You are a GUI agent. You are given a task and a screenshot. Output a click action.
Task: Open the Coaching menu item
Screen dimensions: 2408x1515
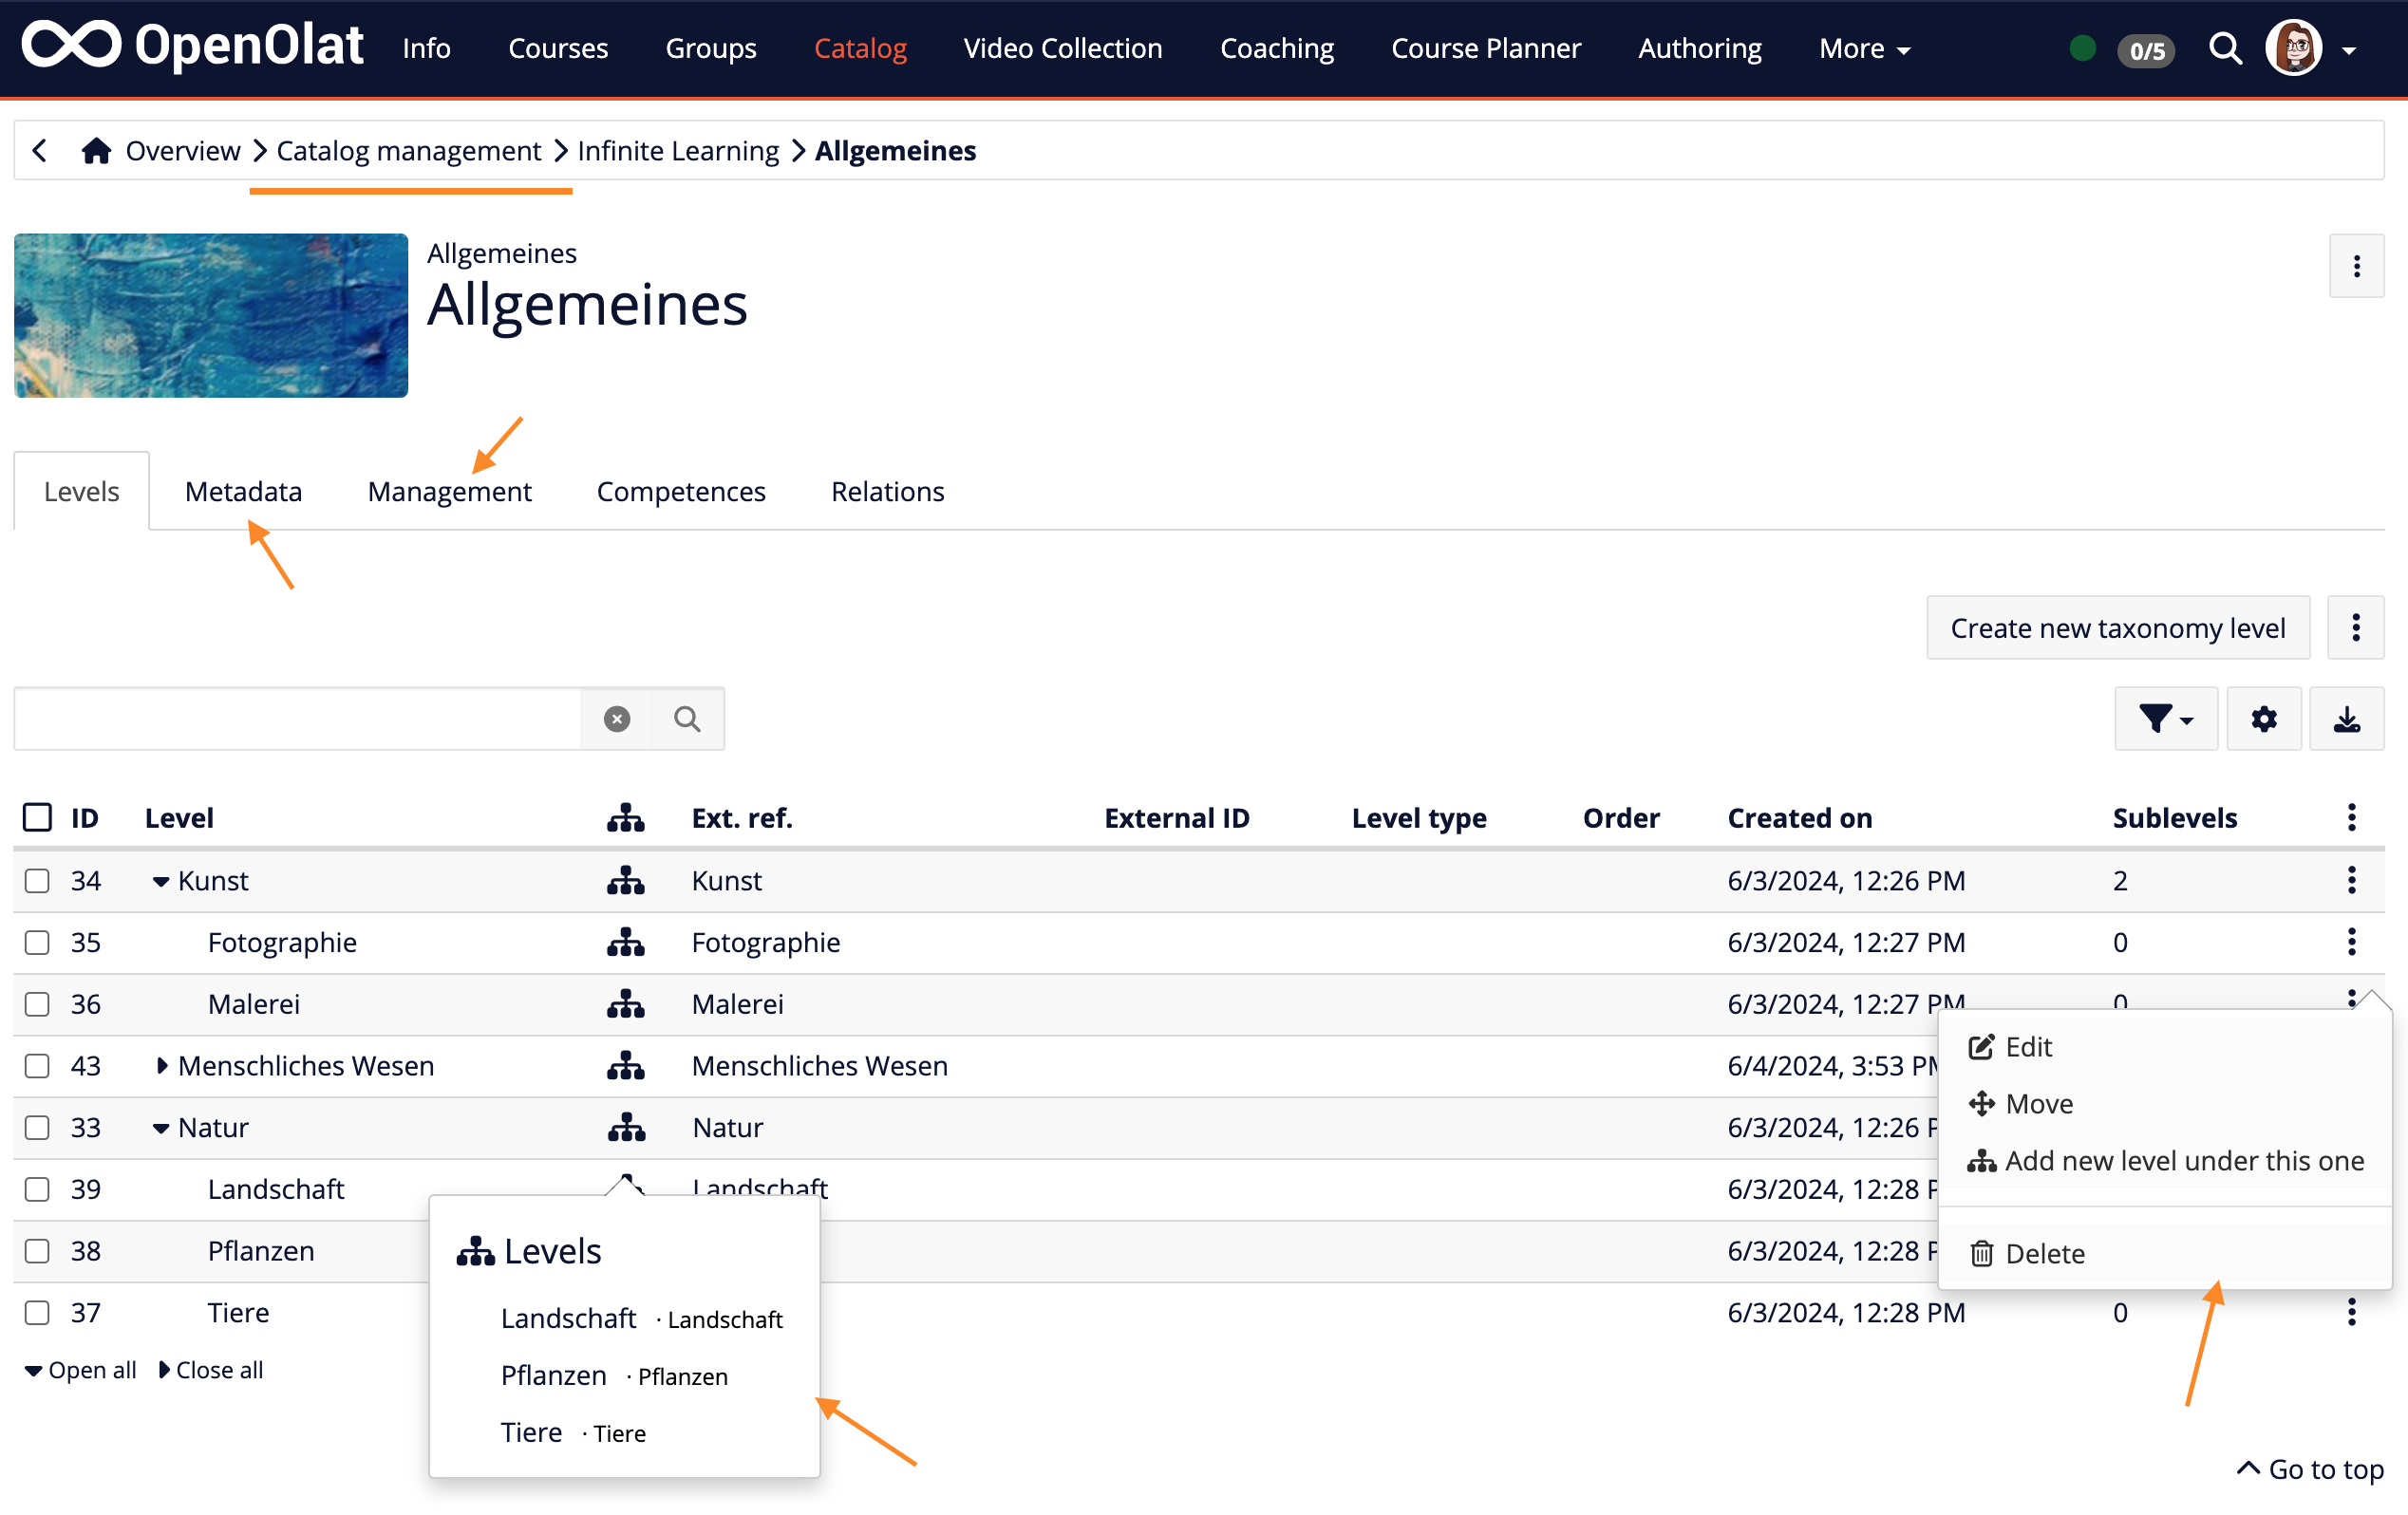(1276, 48)
